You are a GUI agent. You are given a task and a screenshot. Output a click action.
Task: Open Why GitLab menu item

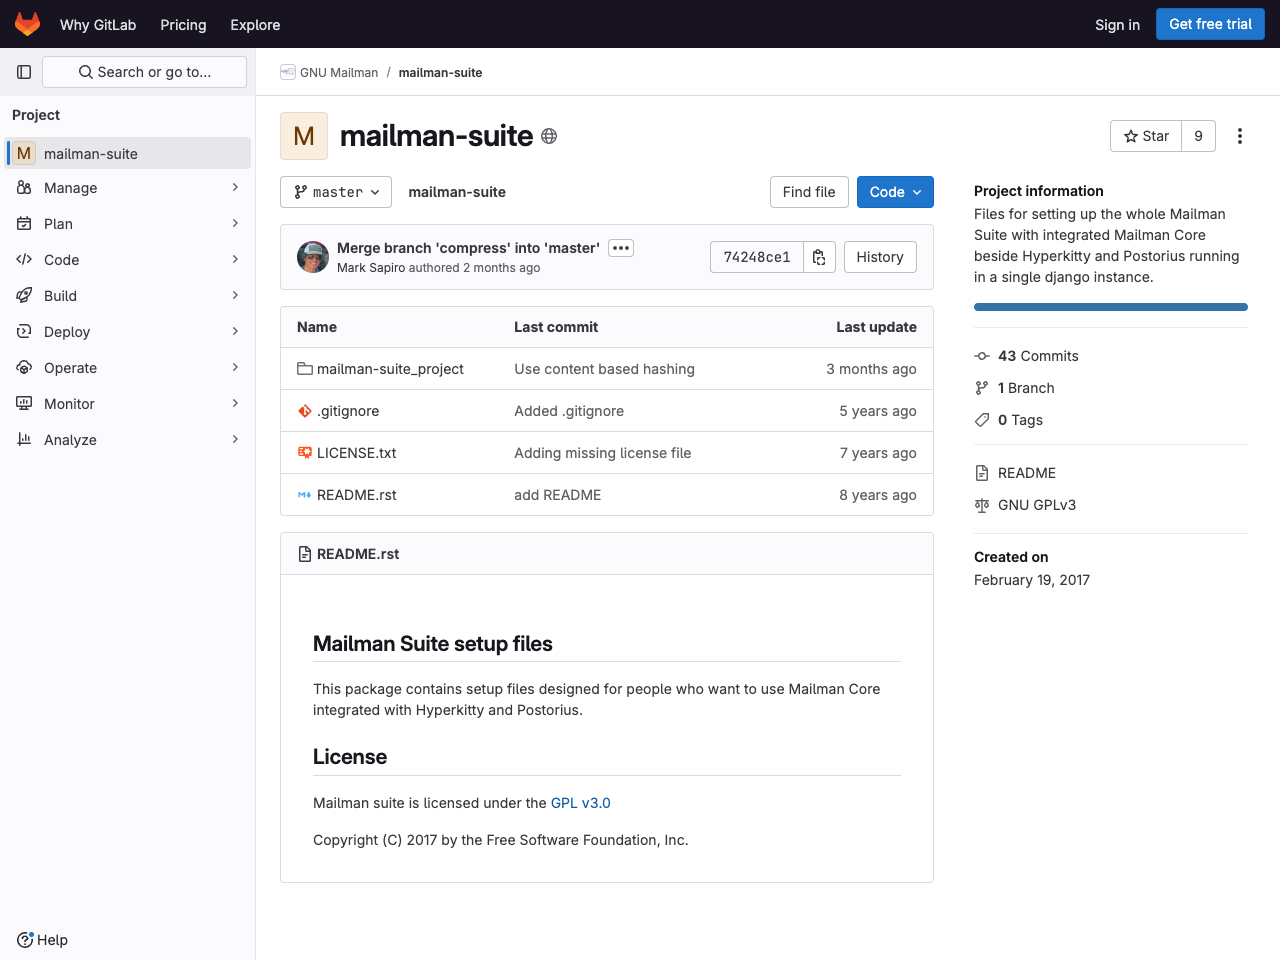[98, 25]
